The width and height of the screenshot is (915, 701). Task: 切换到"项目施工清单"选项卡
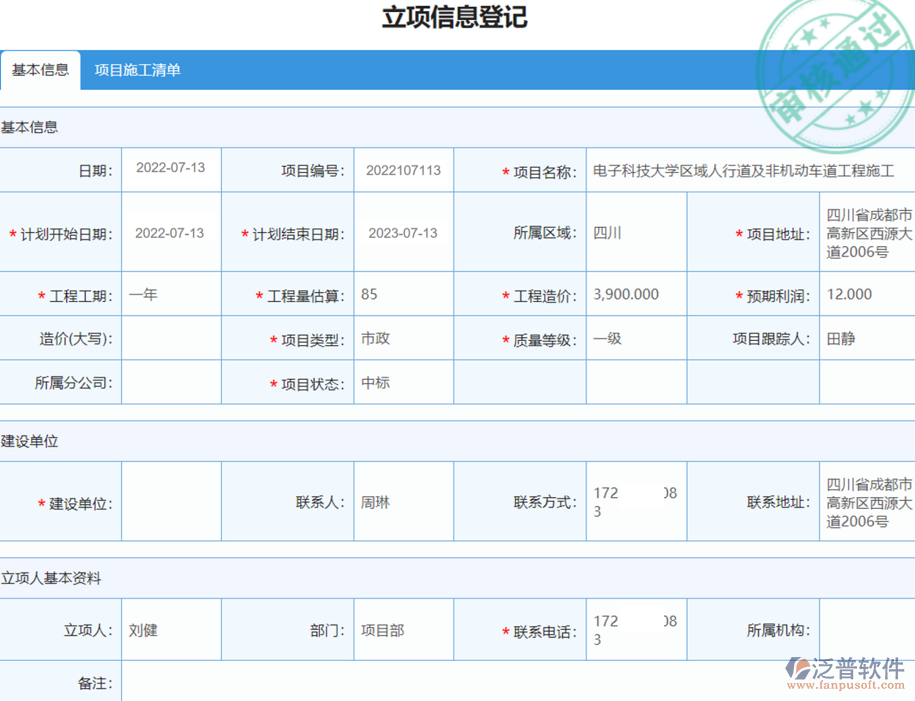pos(135,70)
